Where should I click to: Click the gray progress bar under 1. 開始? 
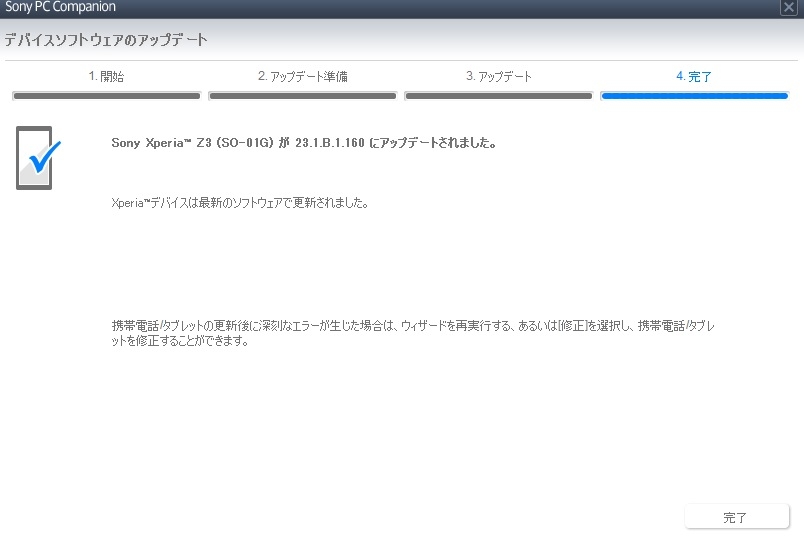pos(106,96)
